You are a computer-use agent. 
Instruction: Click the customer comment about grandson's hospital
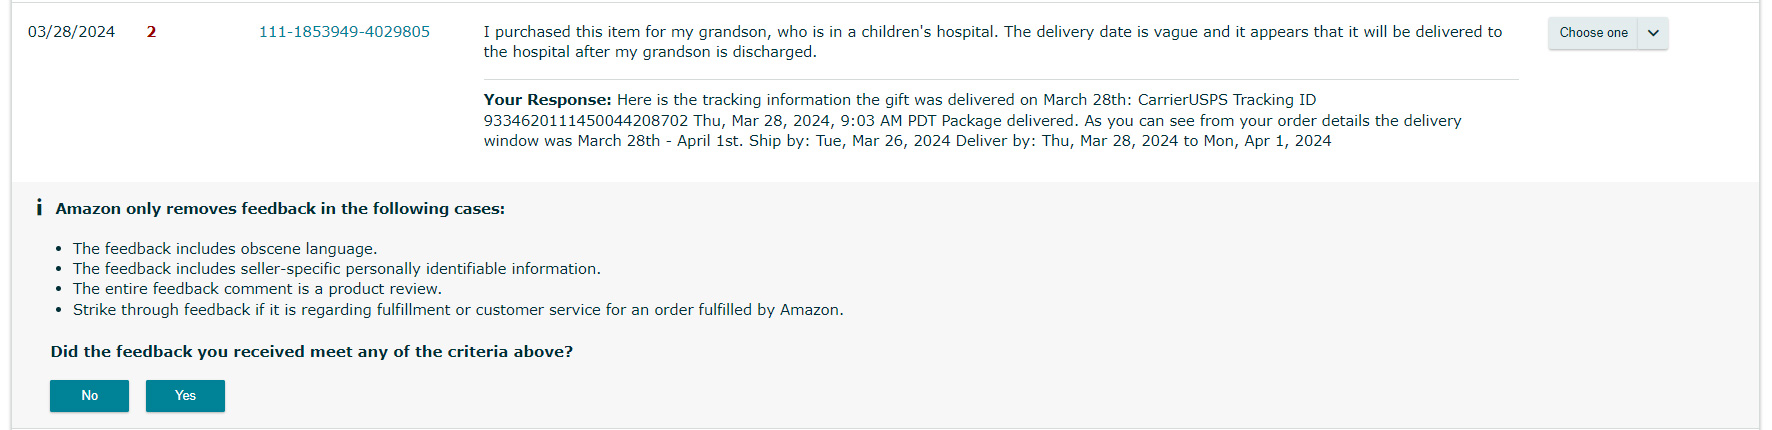[992, 42]
